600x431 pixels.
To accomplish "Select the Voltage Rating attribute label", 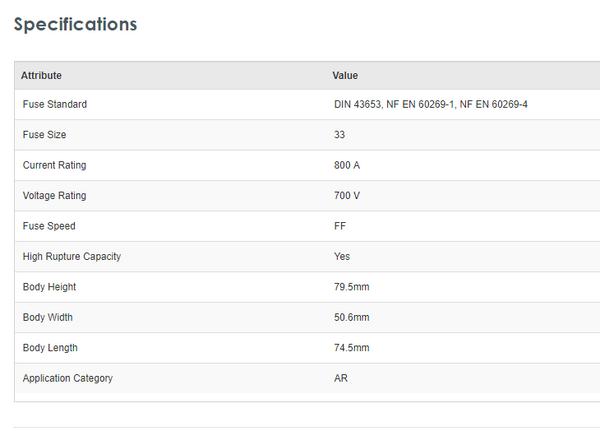I will pos(54,196).
